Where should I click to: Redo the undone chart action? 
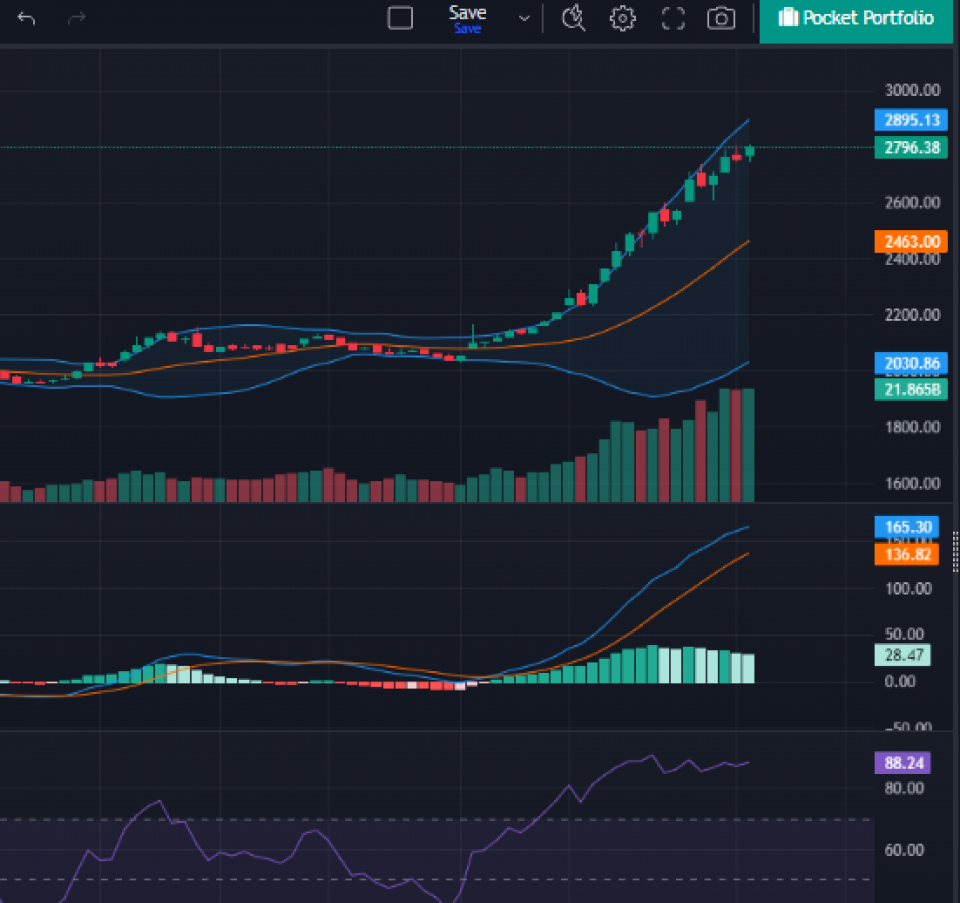pyautogui.click(x=77, y=19)
